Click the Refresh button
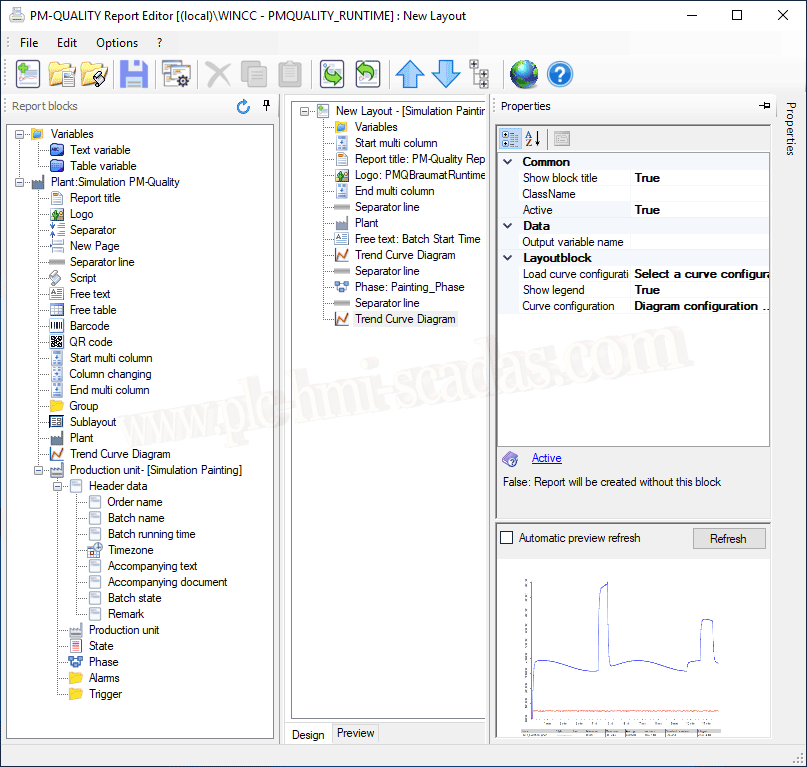The width and height of the screenshot is (807, 767). (728, 538)
